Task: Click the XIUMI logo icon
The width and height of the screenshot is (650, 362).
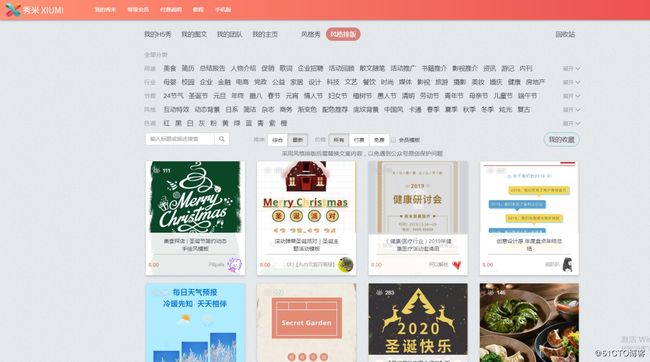Action: tap(13, 10)
